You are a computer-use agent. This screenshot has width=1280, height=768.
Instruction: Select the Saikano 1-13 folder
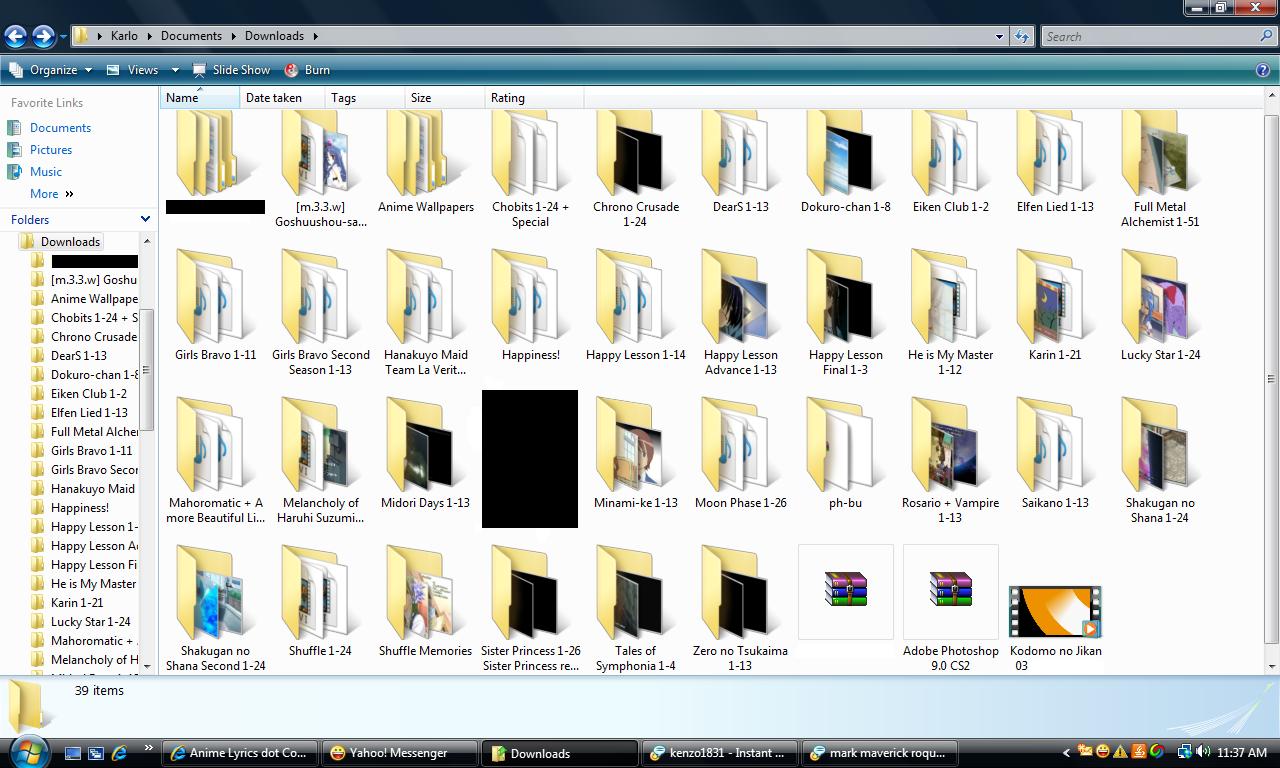(1055, 453)
